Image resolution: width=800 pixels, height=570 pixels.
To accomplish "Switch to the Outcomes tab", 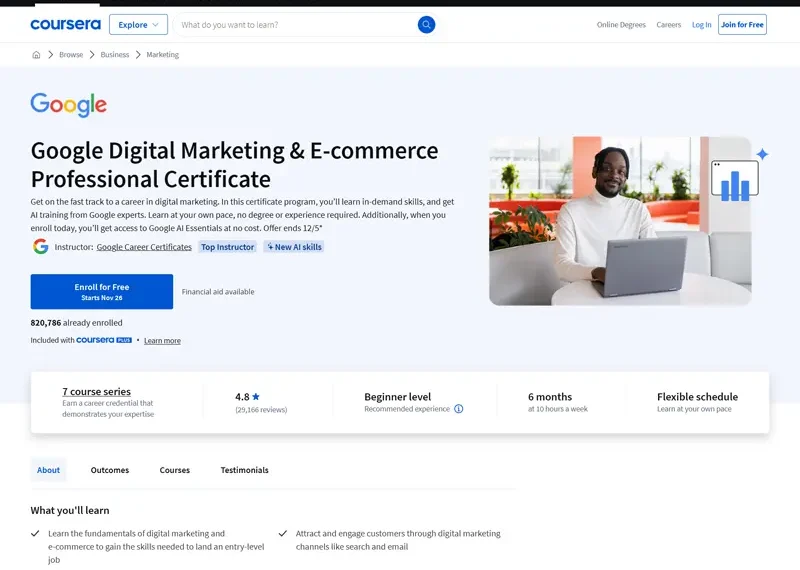I will coord(110,470).
